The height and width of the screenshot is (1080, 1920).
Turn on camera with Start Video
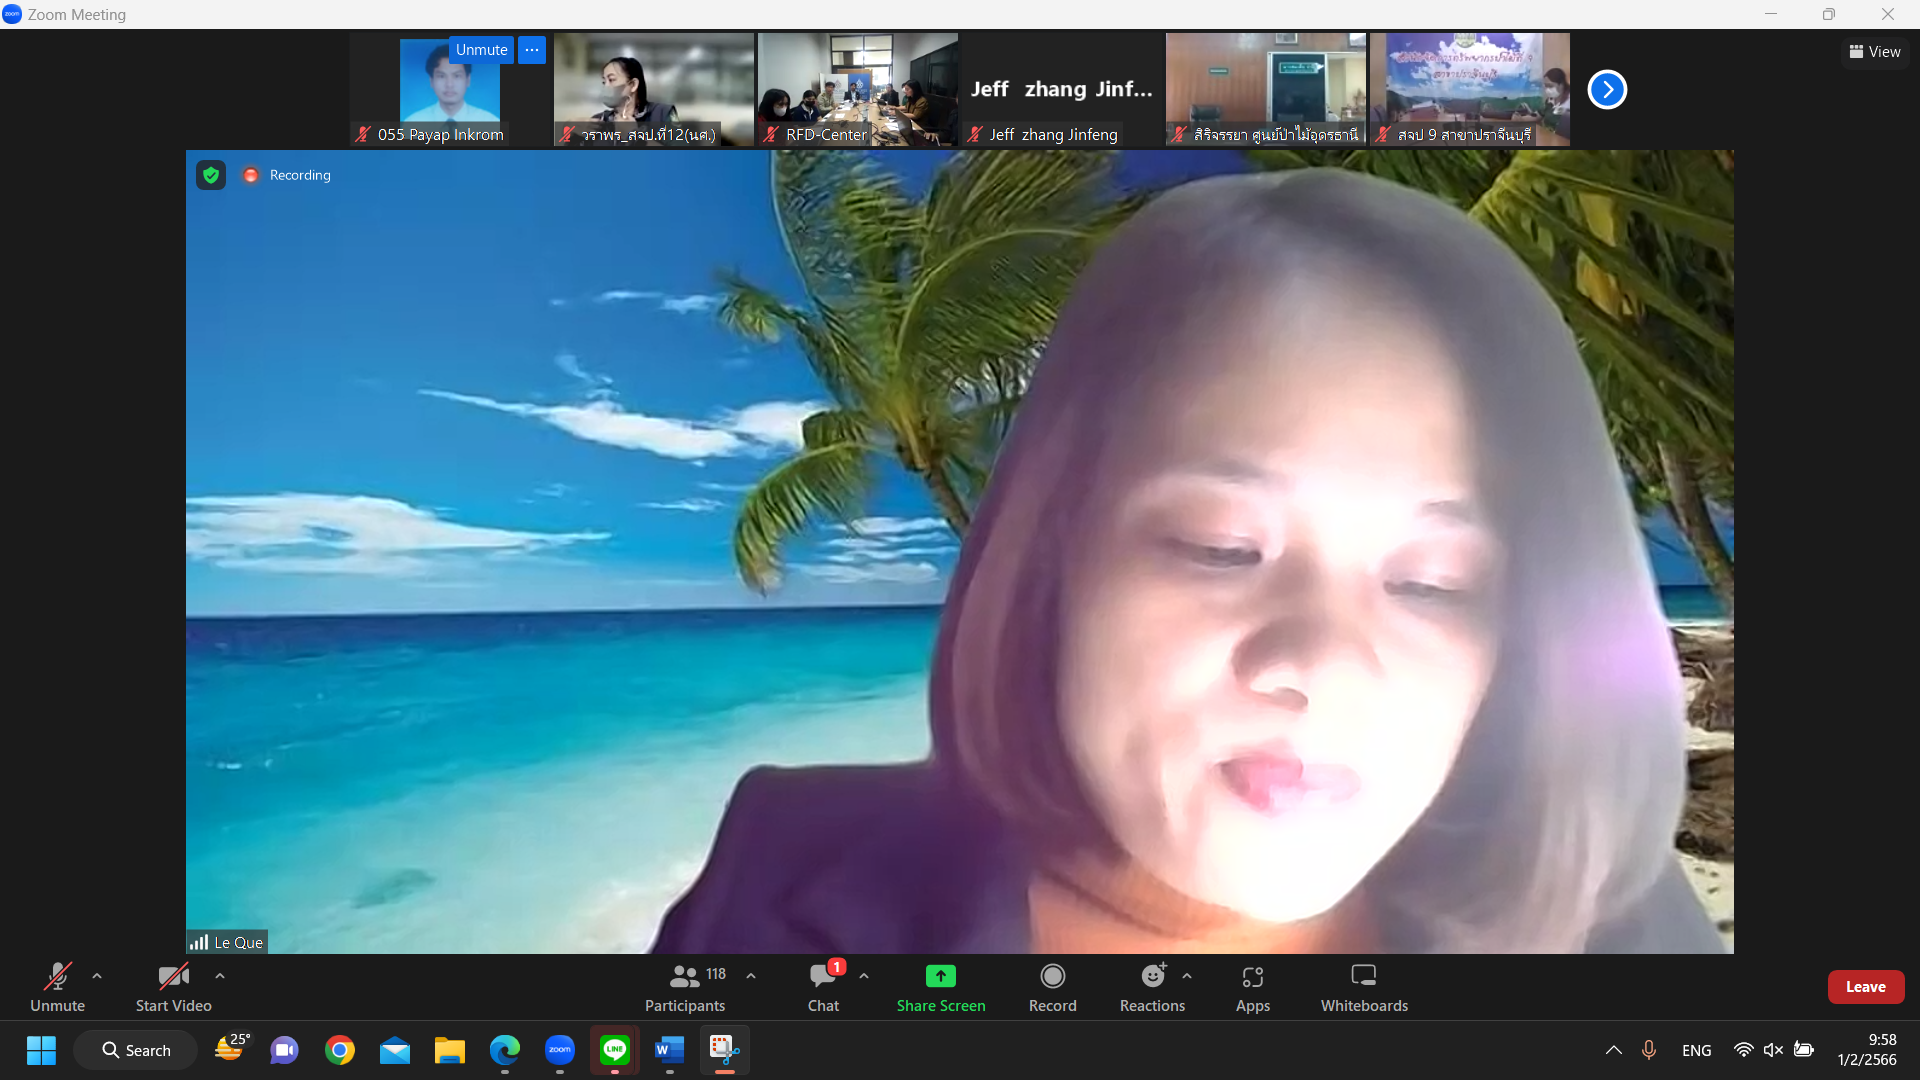click(173, 986)
